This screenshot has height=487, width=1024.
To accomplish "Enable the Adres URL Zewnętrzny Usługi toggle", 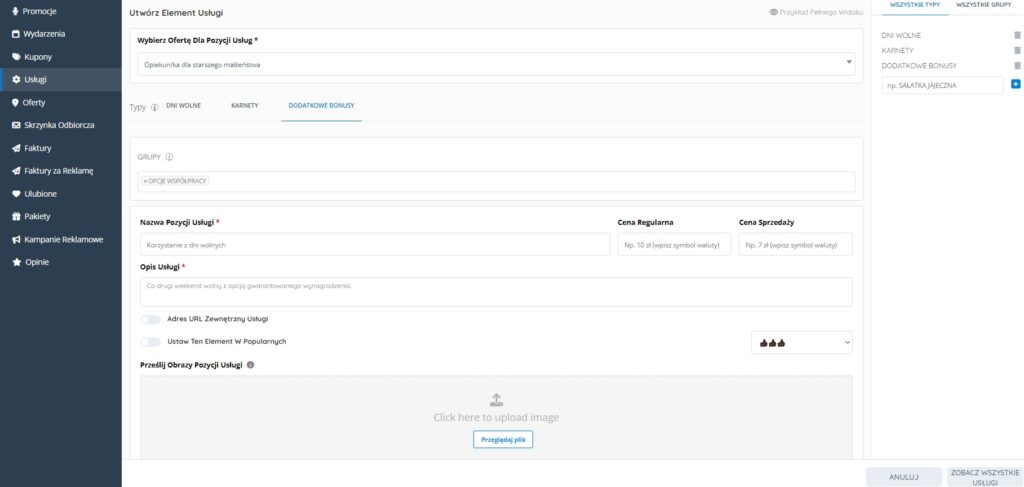I will click(x=151, y=319).
